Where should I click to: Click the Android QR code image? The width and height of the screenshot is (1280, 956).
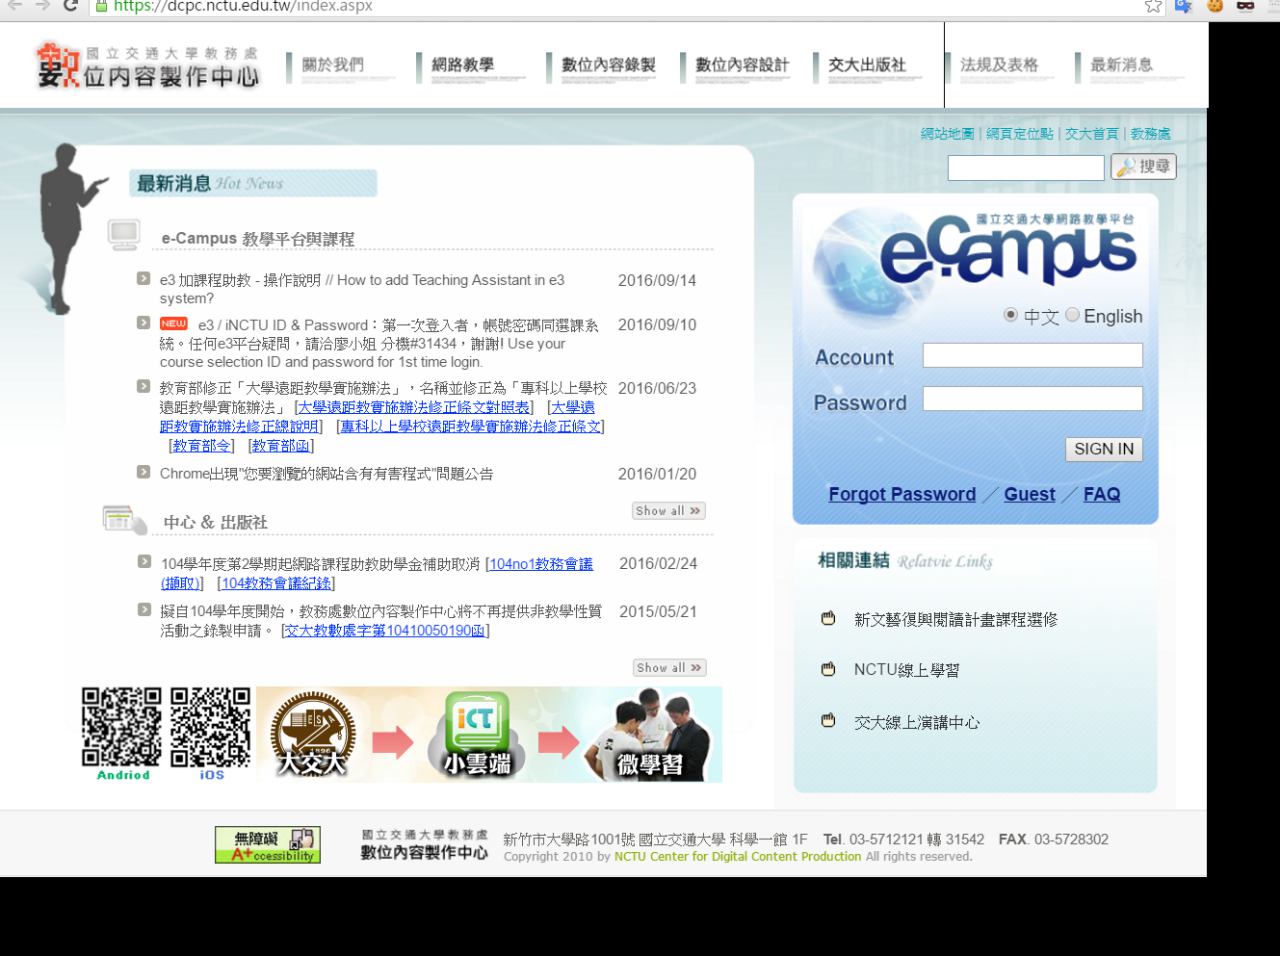pos(121,727)
